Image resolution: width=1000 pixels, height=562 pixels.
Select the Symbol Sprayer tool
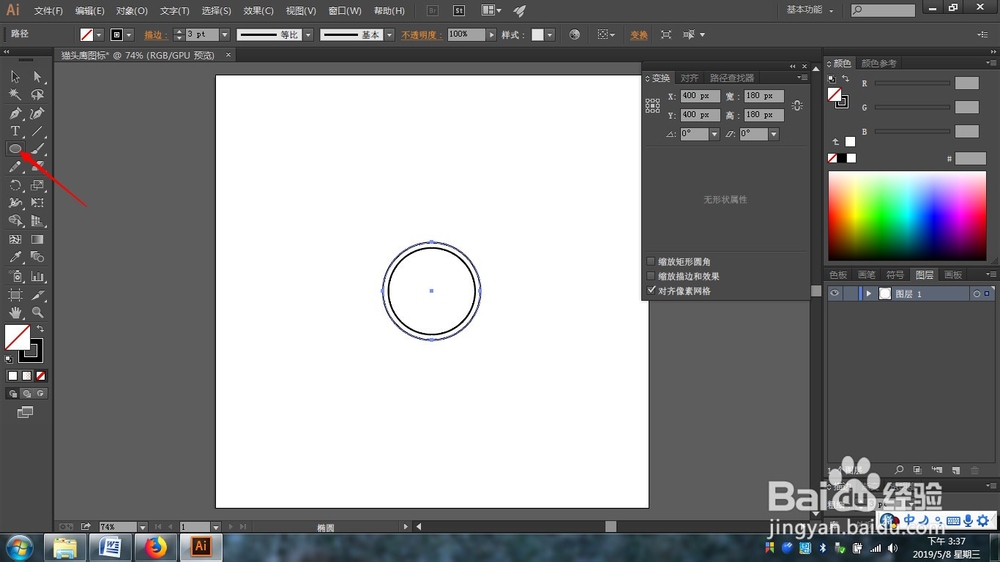pos(15,276)
